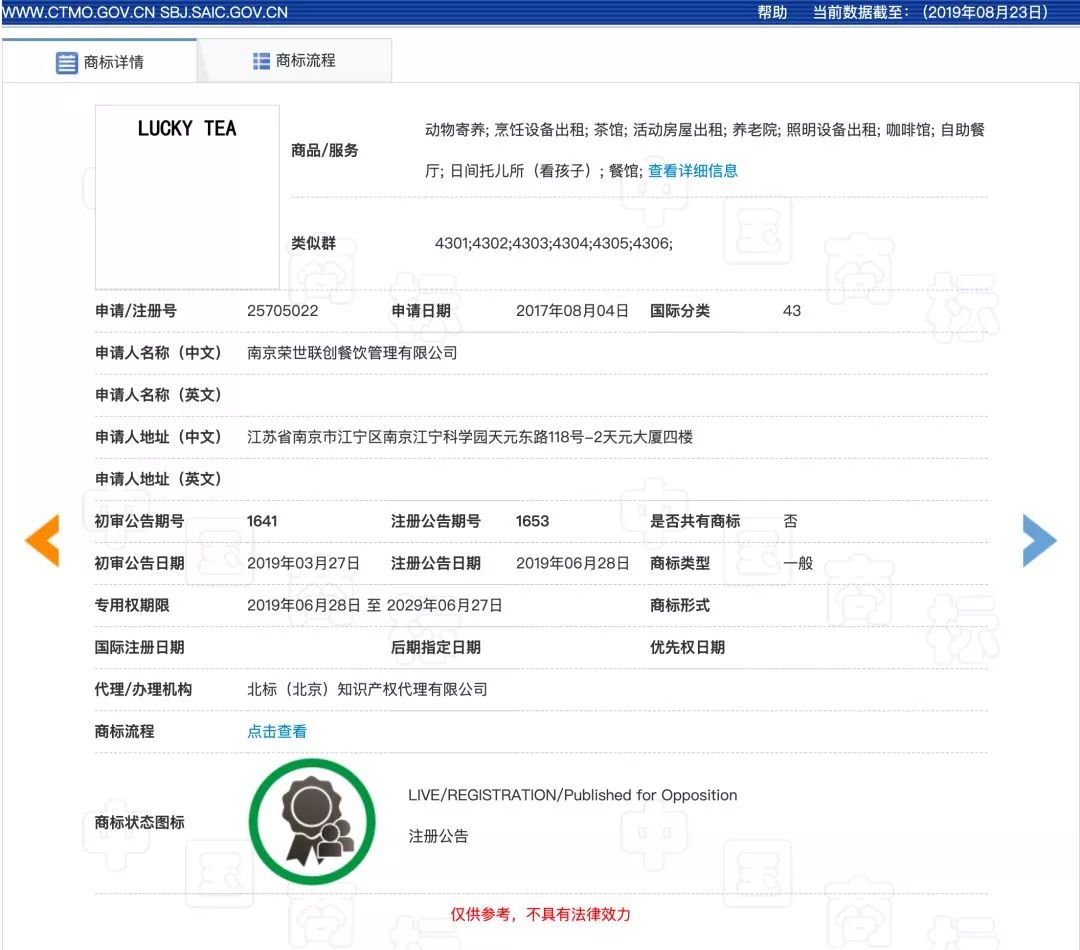Select exclusive right period 2019年06月28日 至 2029年06月27日
1080x950 pixels.
(375, 605)
